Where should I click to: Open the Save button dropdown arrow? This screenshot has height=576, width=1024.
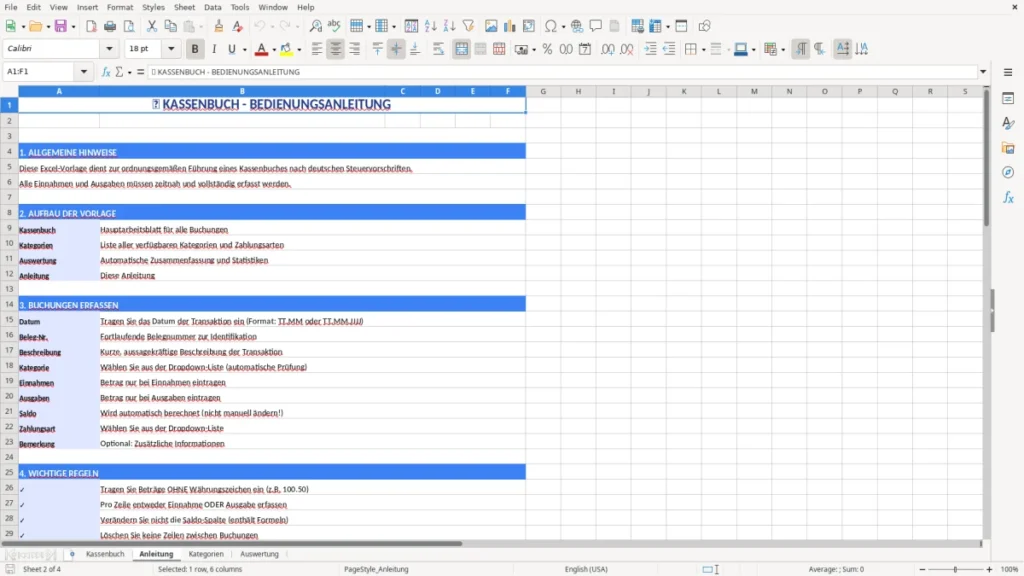[x=73, y=27]
